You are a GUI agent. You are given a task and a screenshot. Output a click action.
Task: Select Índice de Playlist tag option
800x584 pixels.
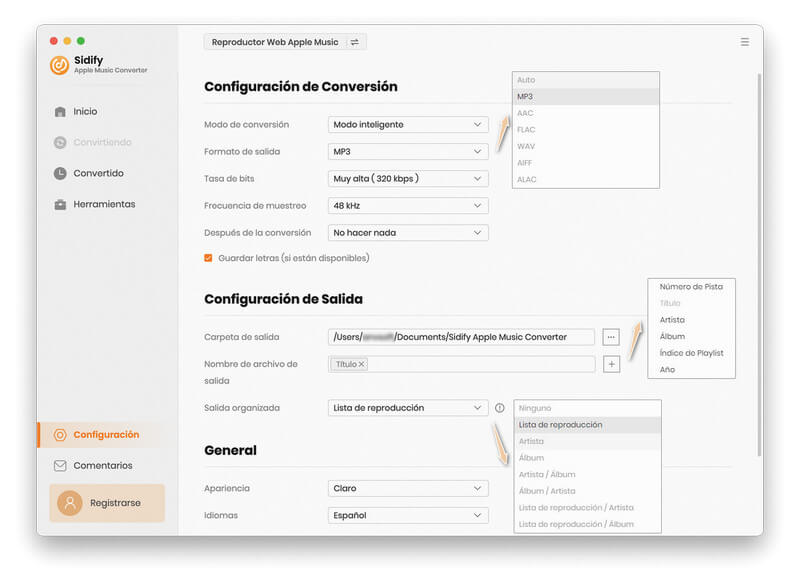(691, 353)
